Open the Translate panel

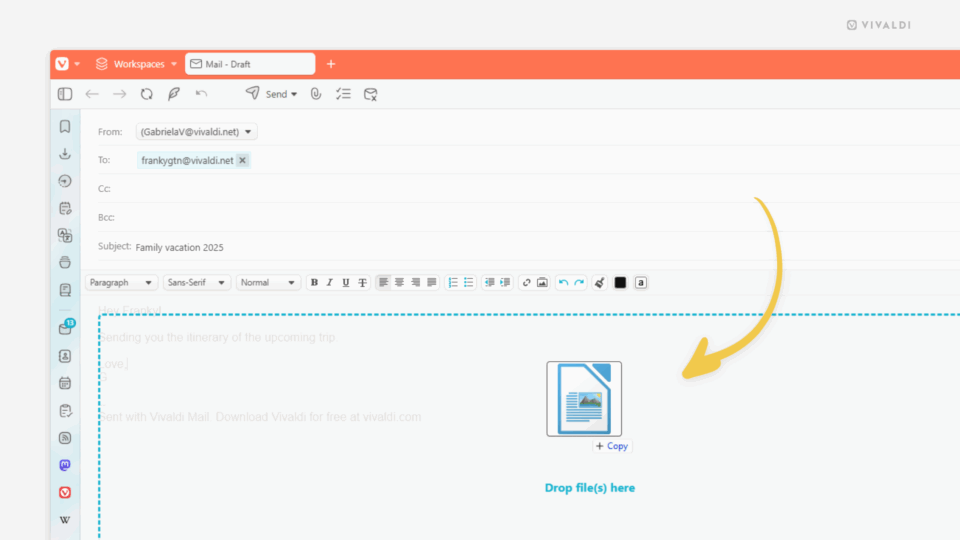(65, 235)
